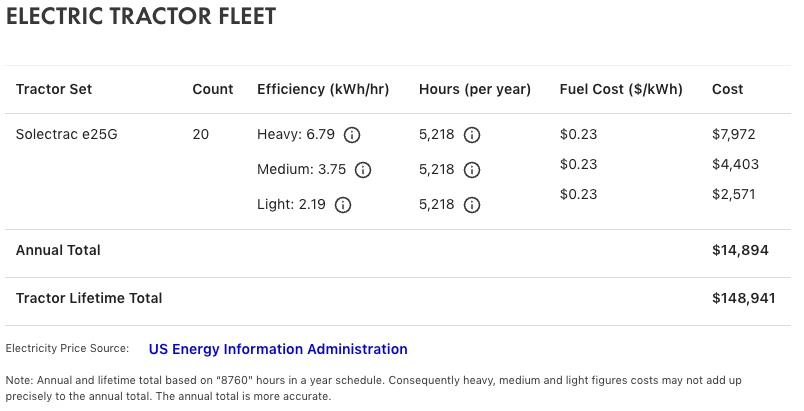Click the Tractor Set column header
The height and width of the screenshot is (411, 804).
54,89
